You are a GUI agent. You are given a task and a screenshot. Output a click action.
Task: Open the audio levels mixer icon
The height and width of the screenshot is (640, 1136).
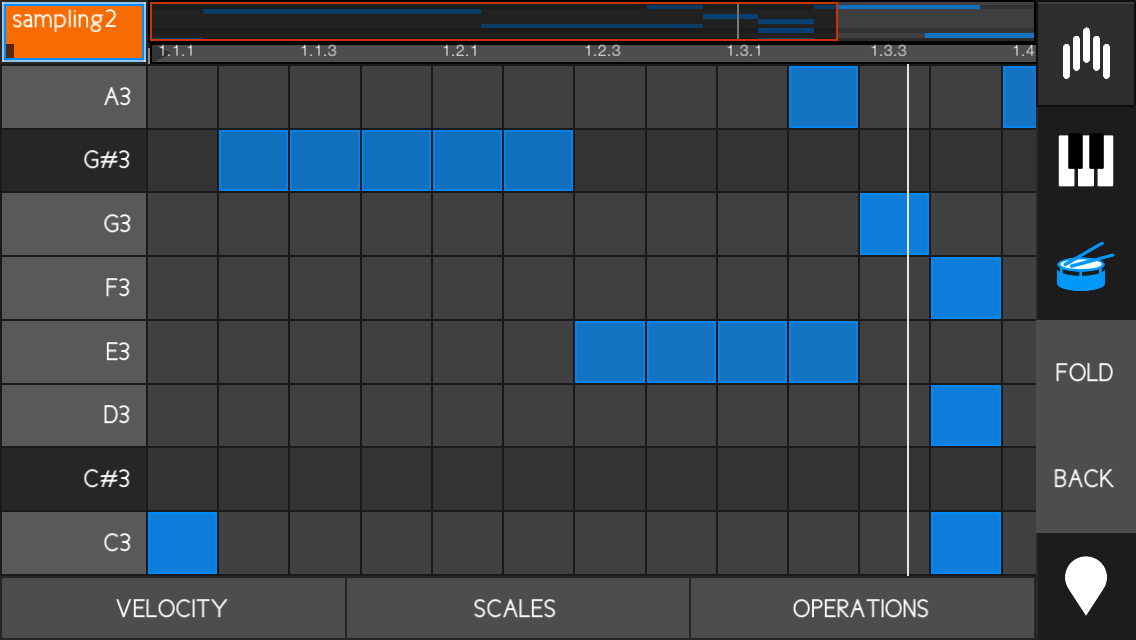[1085, 53]
